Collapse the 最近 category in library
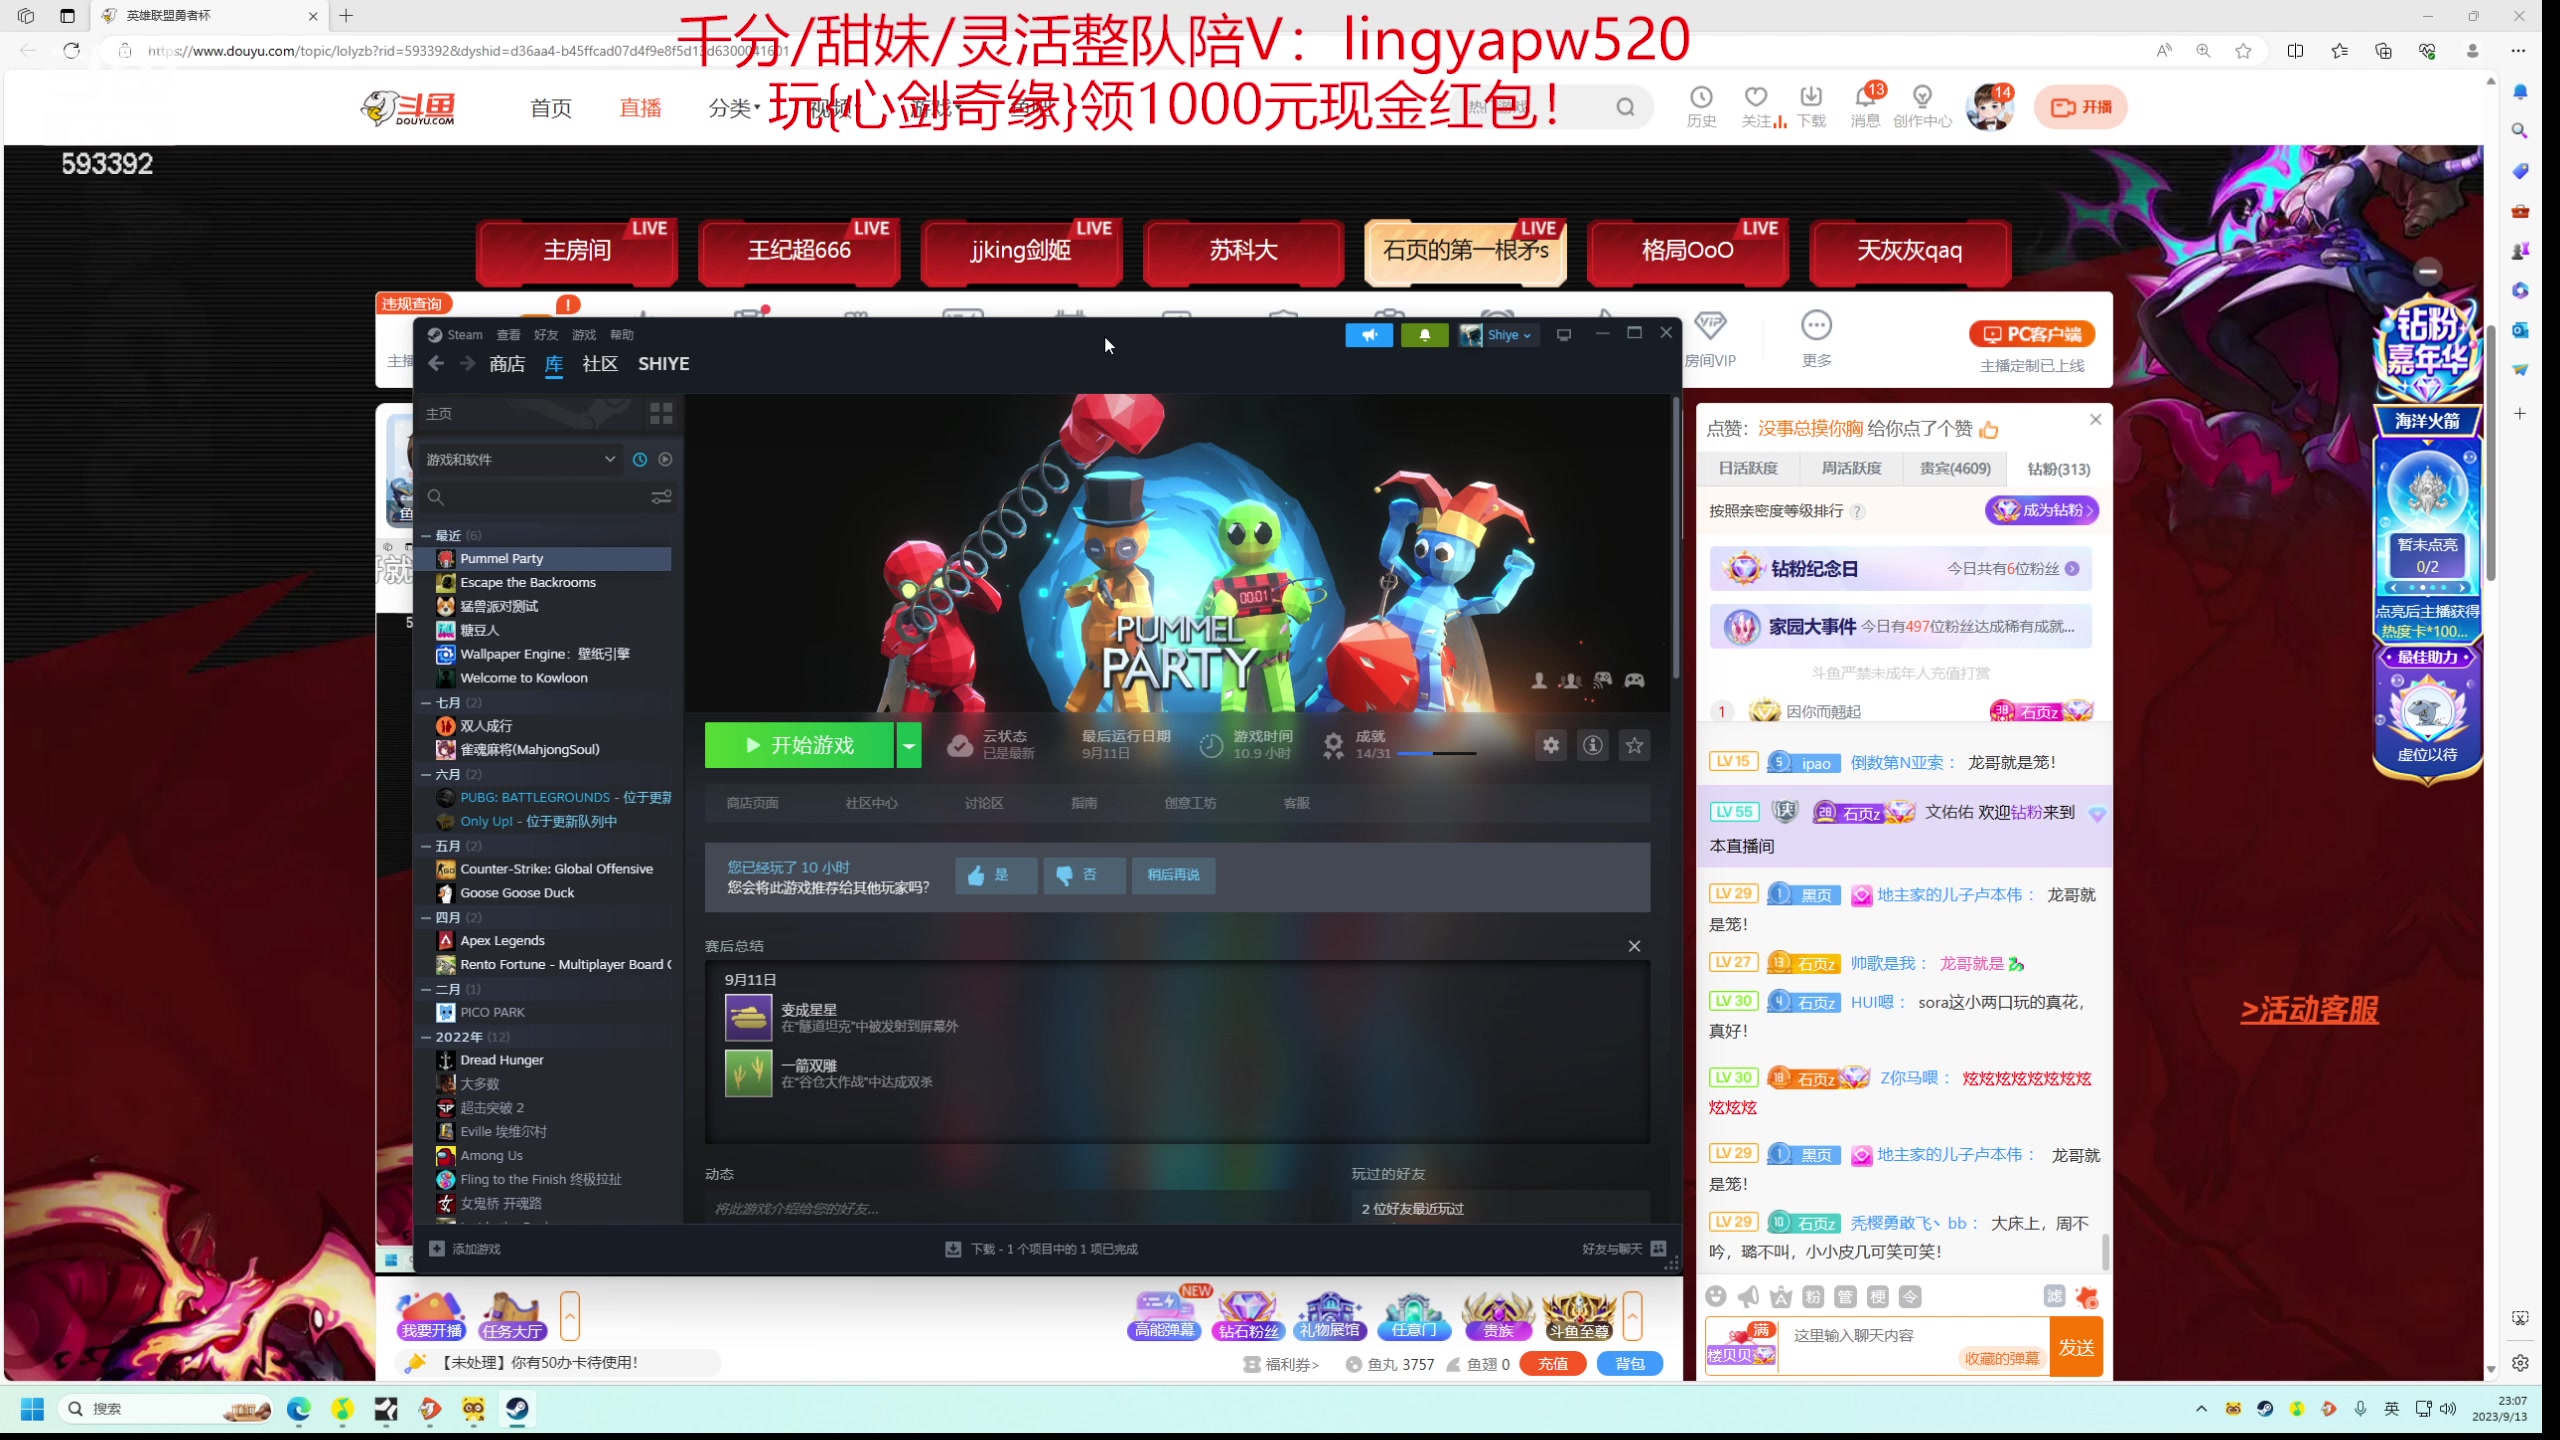 426,536
